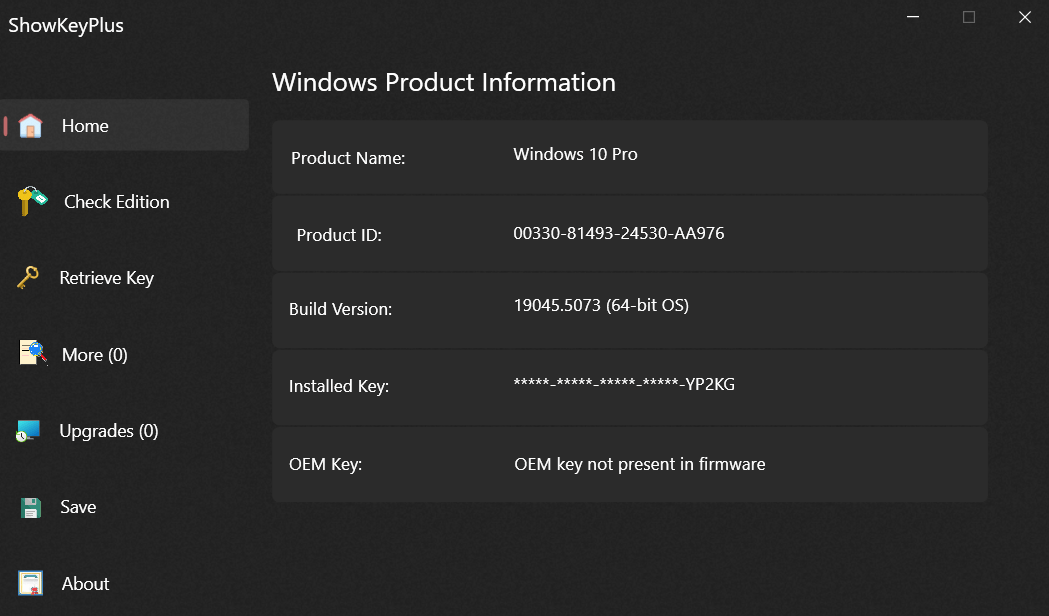Select the OEM key not present message
The image size is (1049, 616).
(640, 464)
